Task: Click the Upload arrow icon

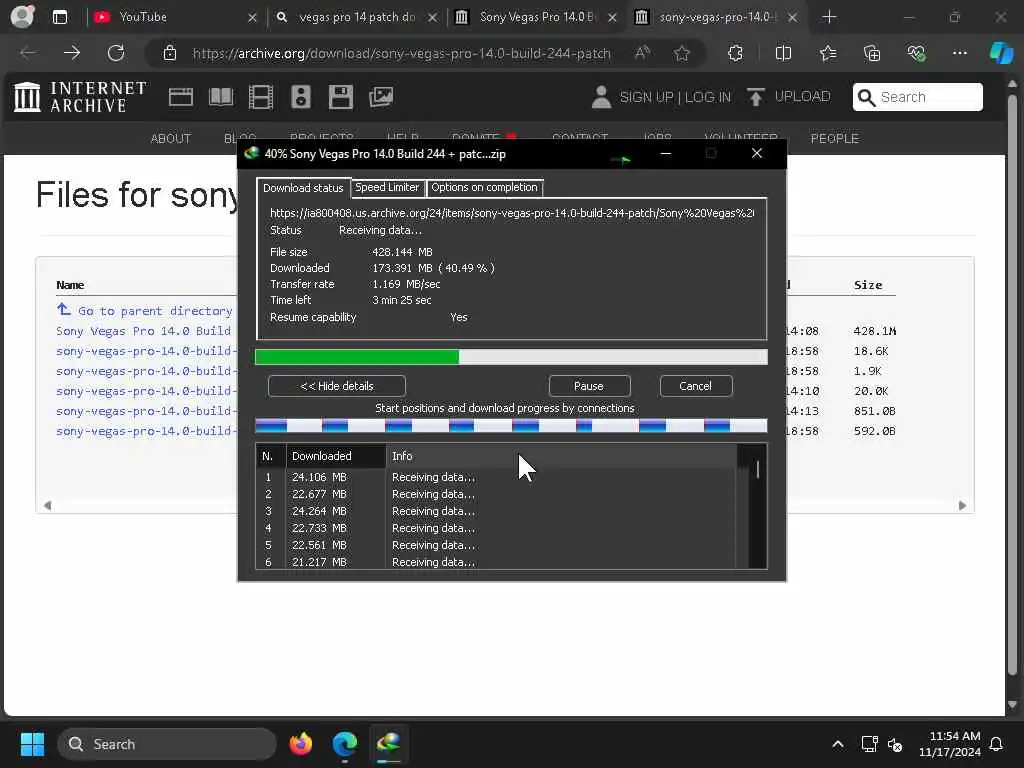Action: point(756,97)
